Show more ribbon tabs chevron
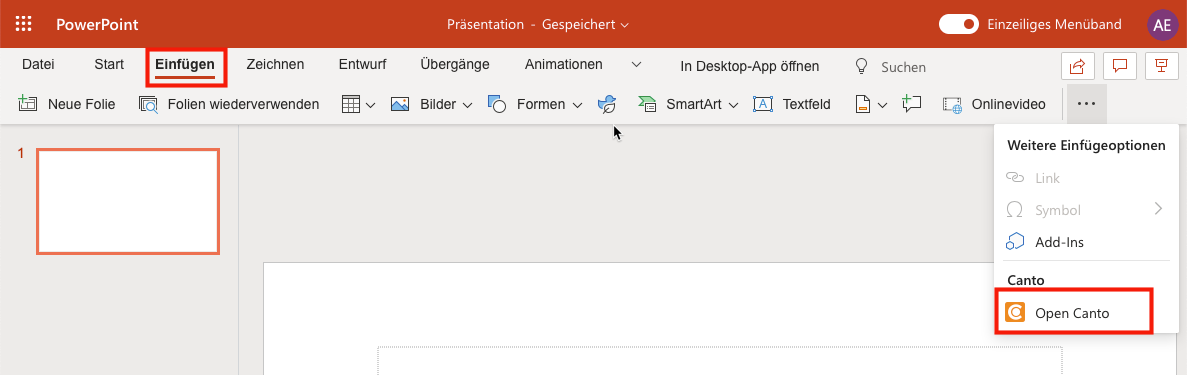Viewport: 1187px width, 375px height. pos(637,64)
